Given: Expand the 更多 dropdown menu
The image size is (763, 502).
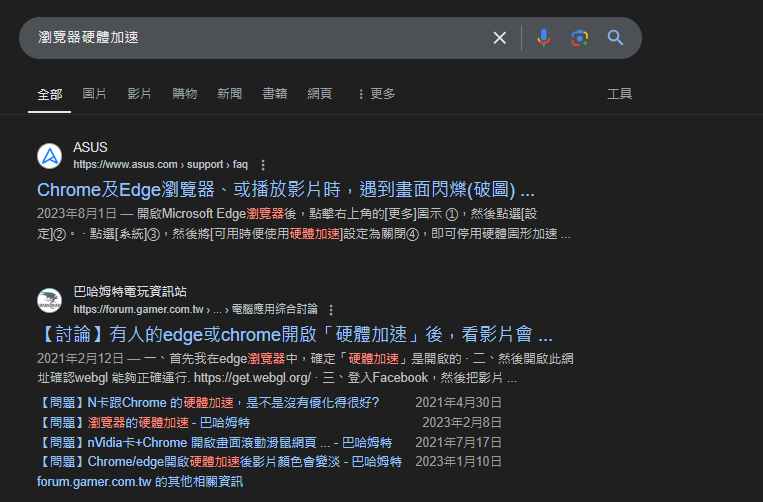Looking at the screenshot, I should click(377, 93).
